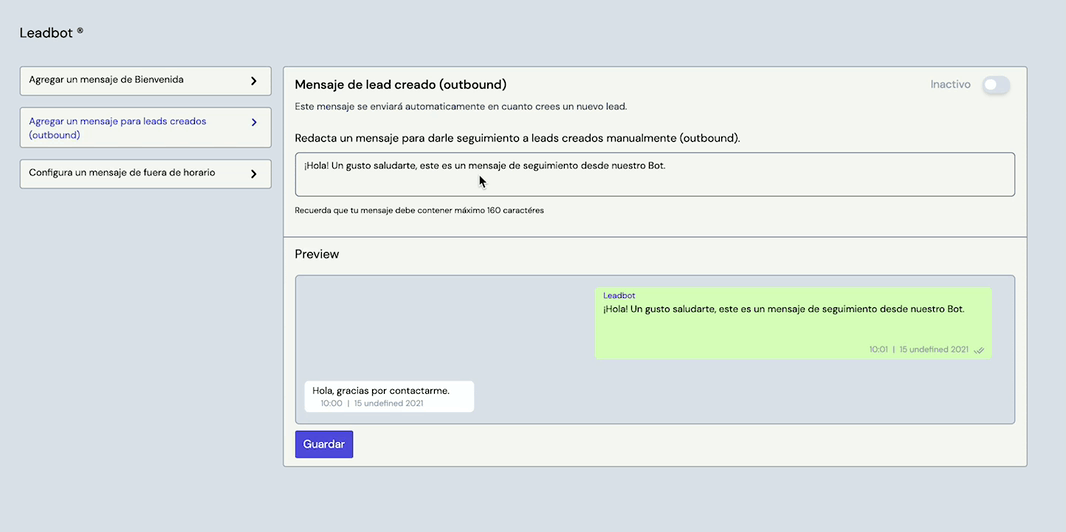Click chevron beside fuera de horario
This screenshot has height=532, width=1066.
pos(254,173)
